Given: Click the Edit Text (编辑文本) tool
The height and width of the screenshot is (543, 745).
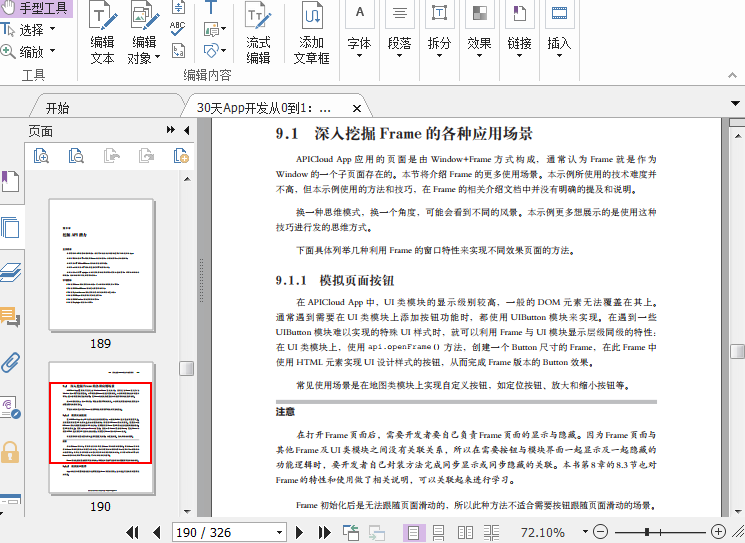Looking at the screenshot, I should (102, 33).
